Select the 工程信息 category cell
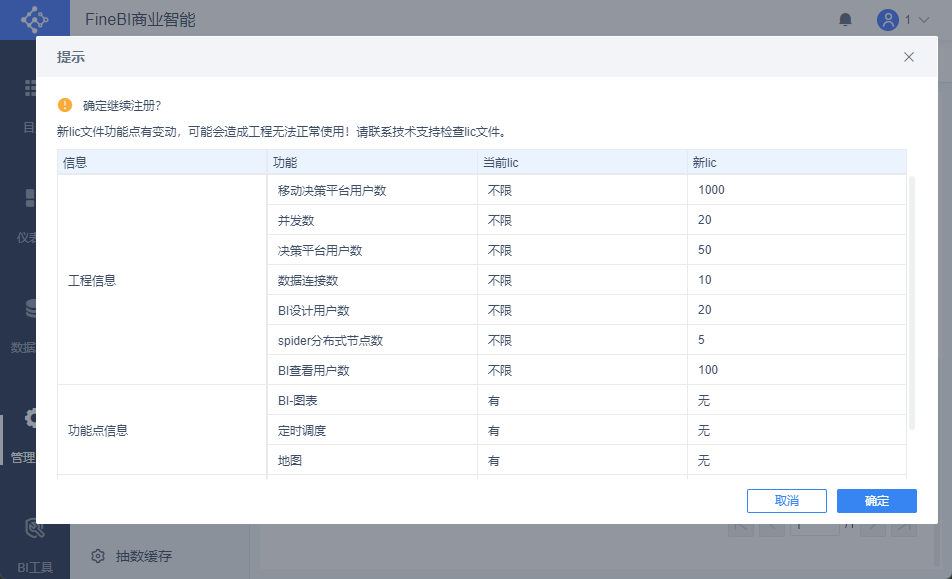Viewport: 952px width, 579px height. 92,280
